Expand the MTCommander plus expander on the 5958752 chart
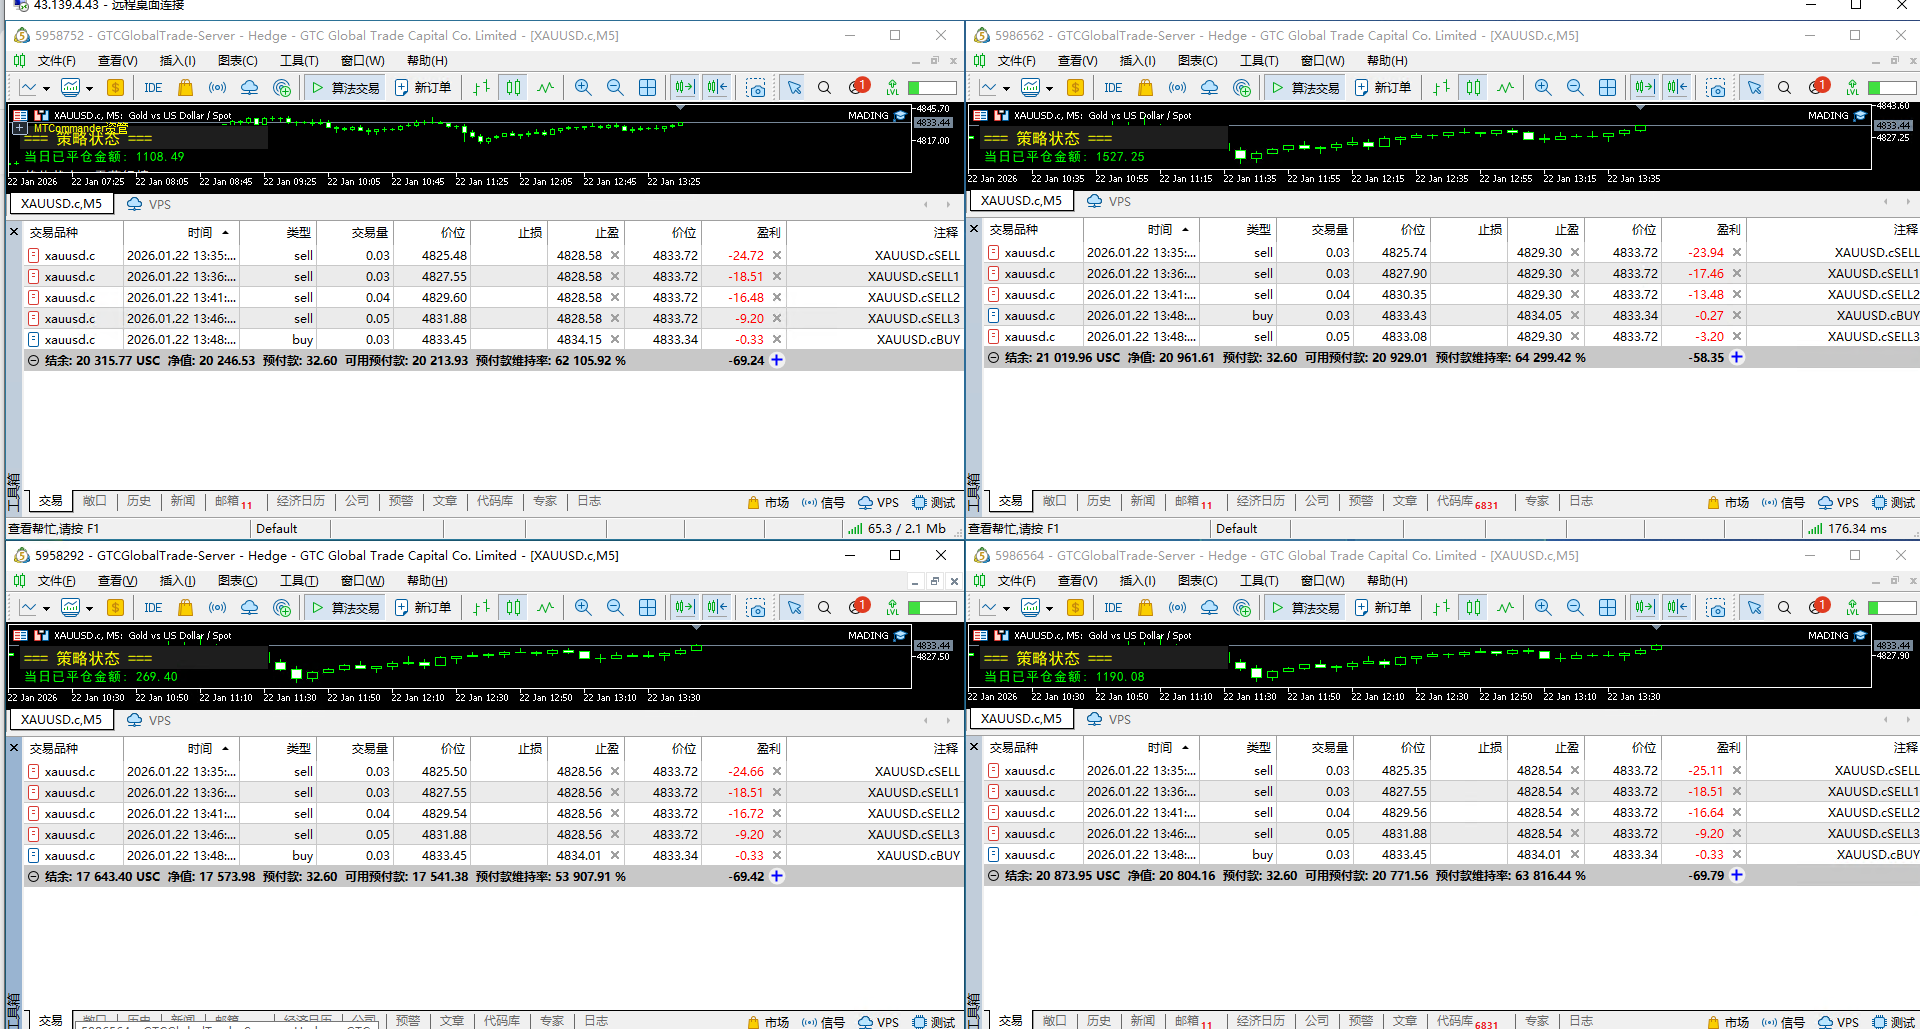This screenshot has height=1029, width=1920. [x=19, y=128]
